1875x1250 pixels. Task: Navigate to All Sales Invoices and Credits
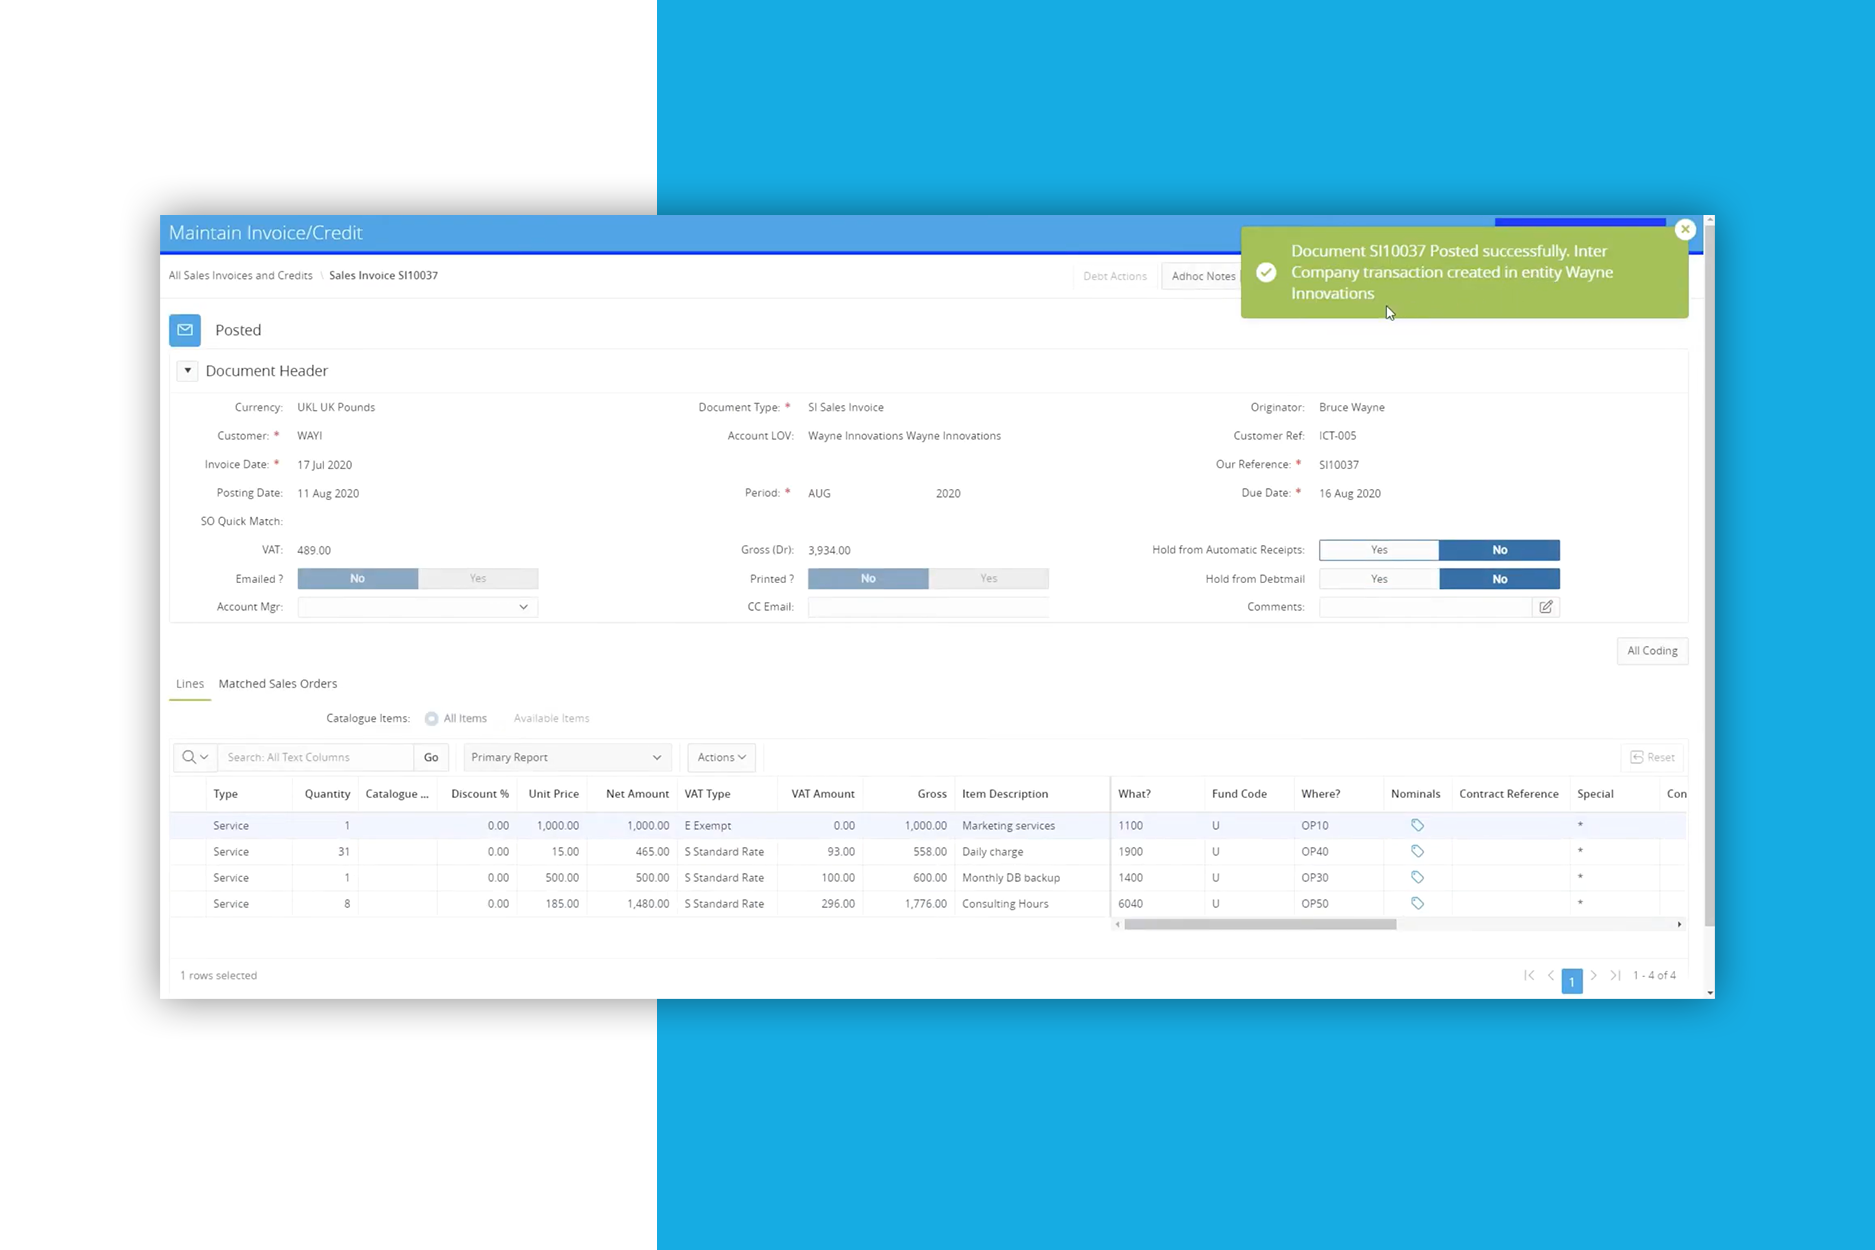coord(240,275)
